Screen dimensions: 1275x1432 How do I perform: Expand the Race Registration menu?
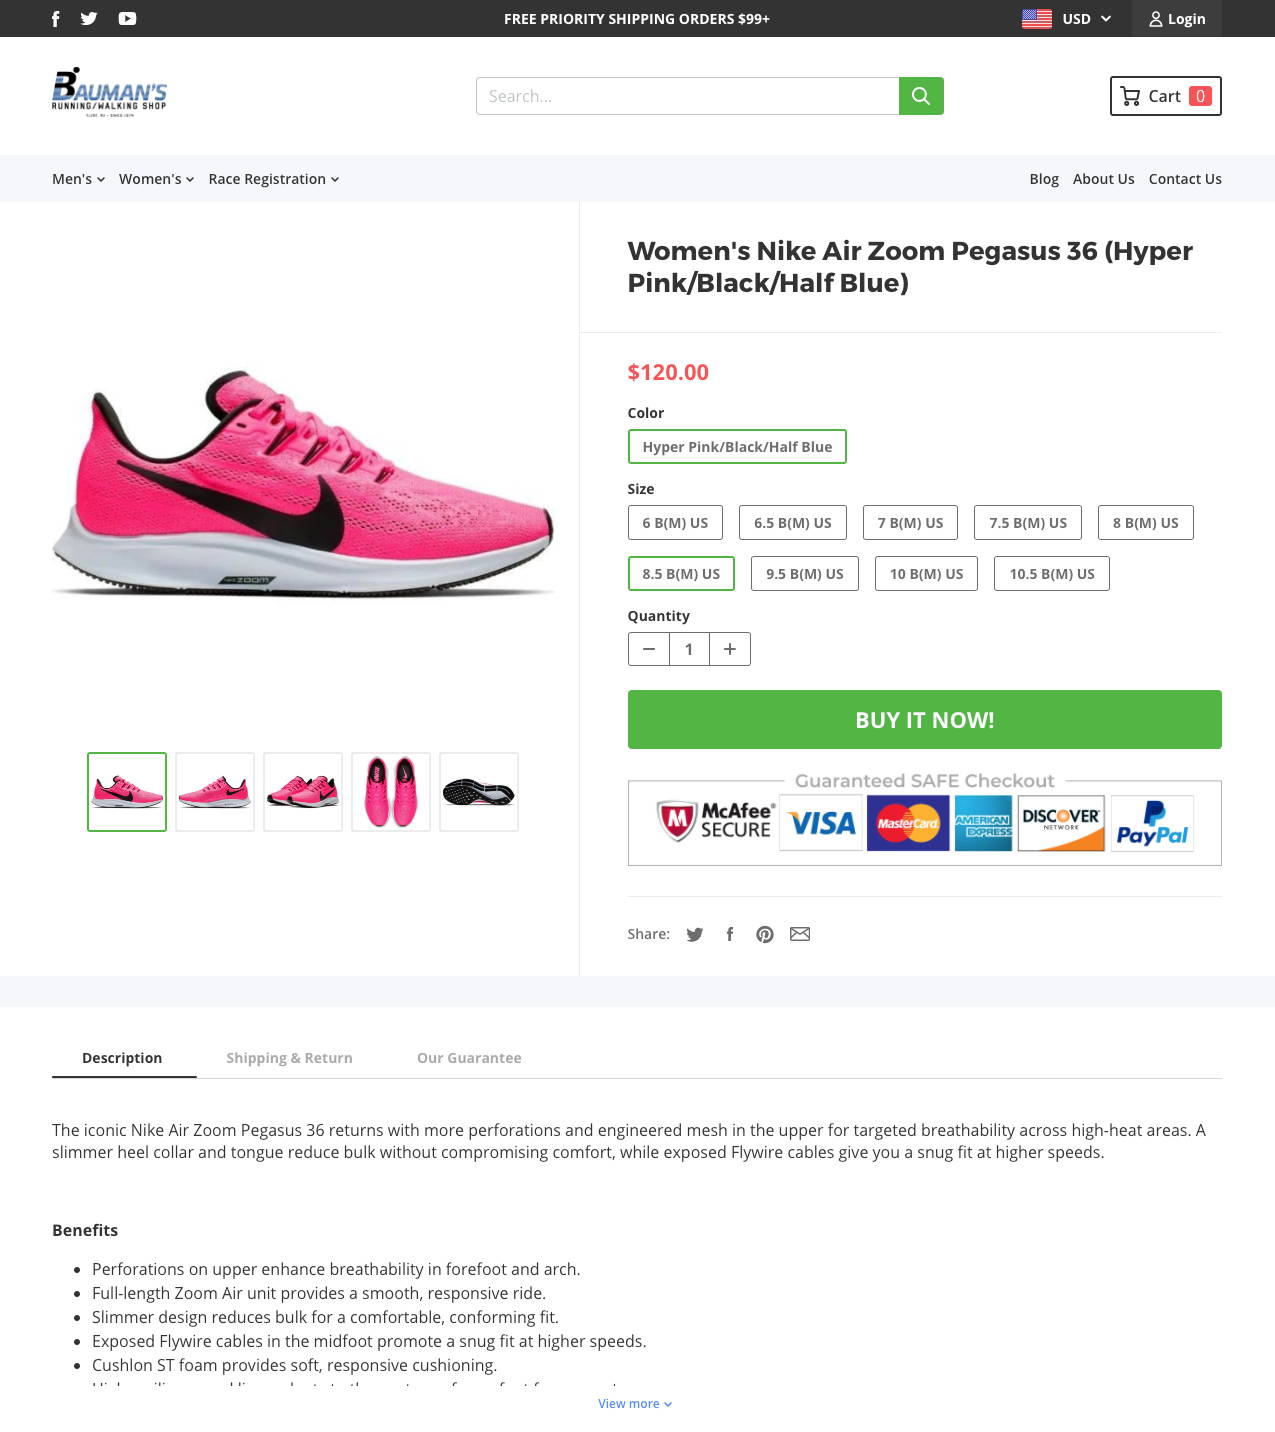(x=273, y=179)
